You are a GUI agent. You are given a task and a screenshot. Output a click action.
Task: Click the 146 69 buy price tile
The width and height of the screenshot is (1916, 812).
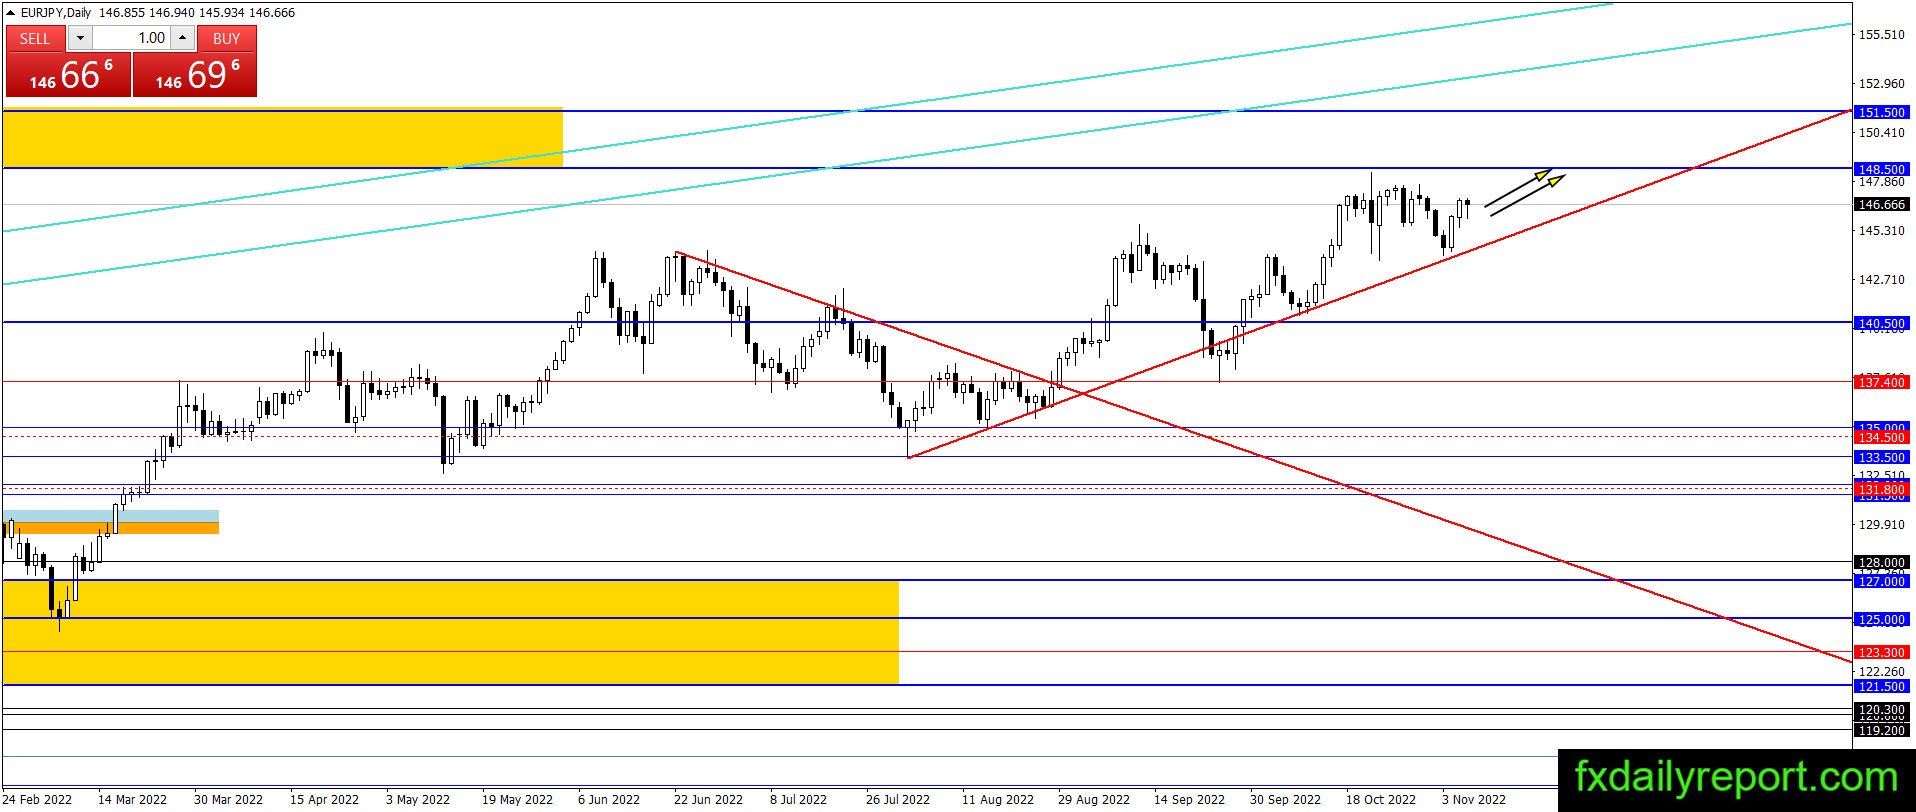pos(195,75)
